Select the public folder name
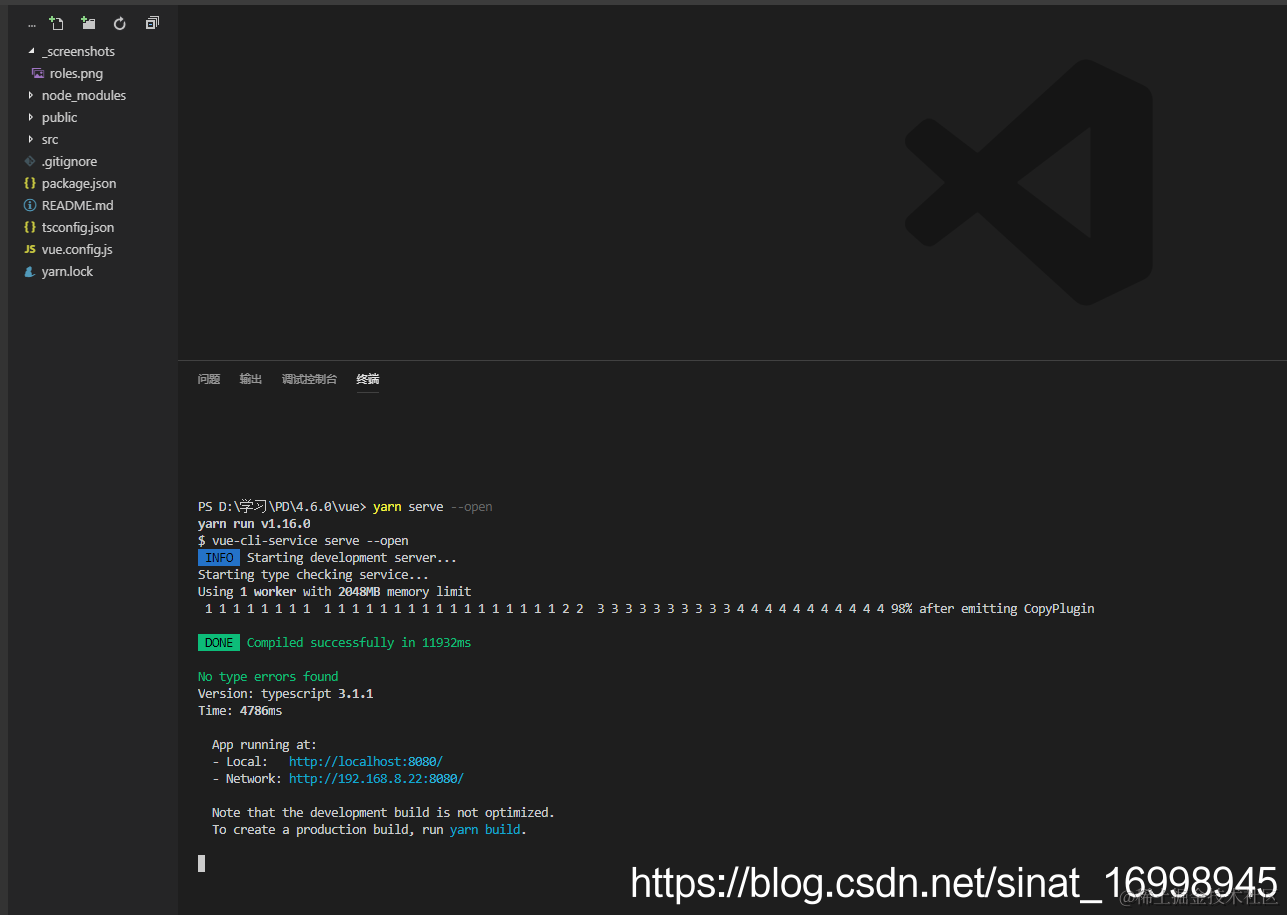Image resolution: width=1287 pixels, height=915 pixels. click(x=59, y=117)
